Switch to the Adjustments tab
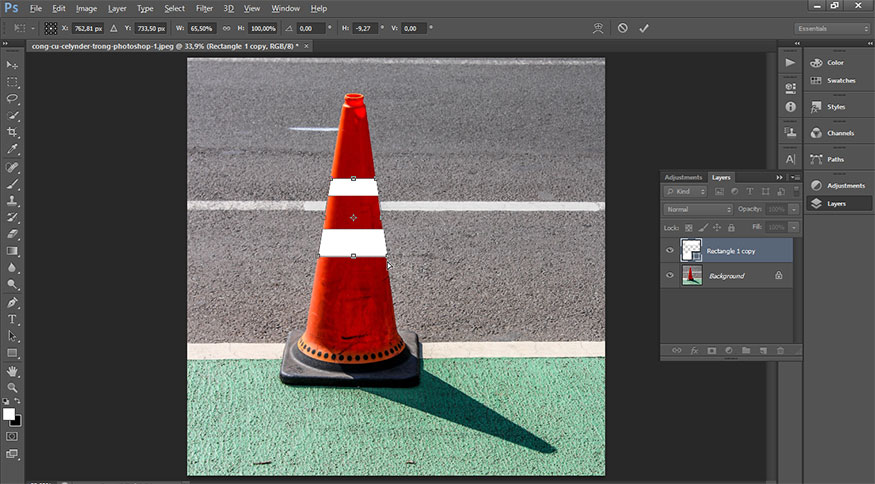This screenshot has width=875, height=484. click(x=683, y=177)
